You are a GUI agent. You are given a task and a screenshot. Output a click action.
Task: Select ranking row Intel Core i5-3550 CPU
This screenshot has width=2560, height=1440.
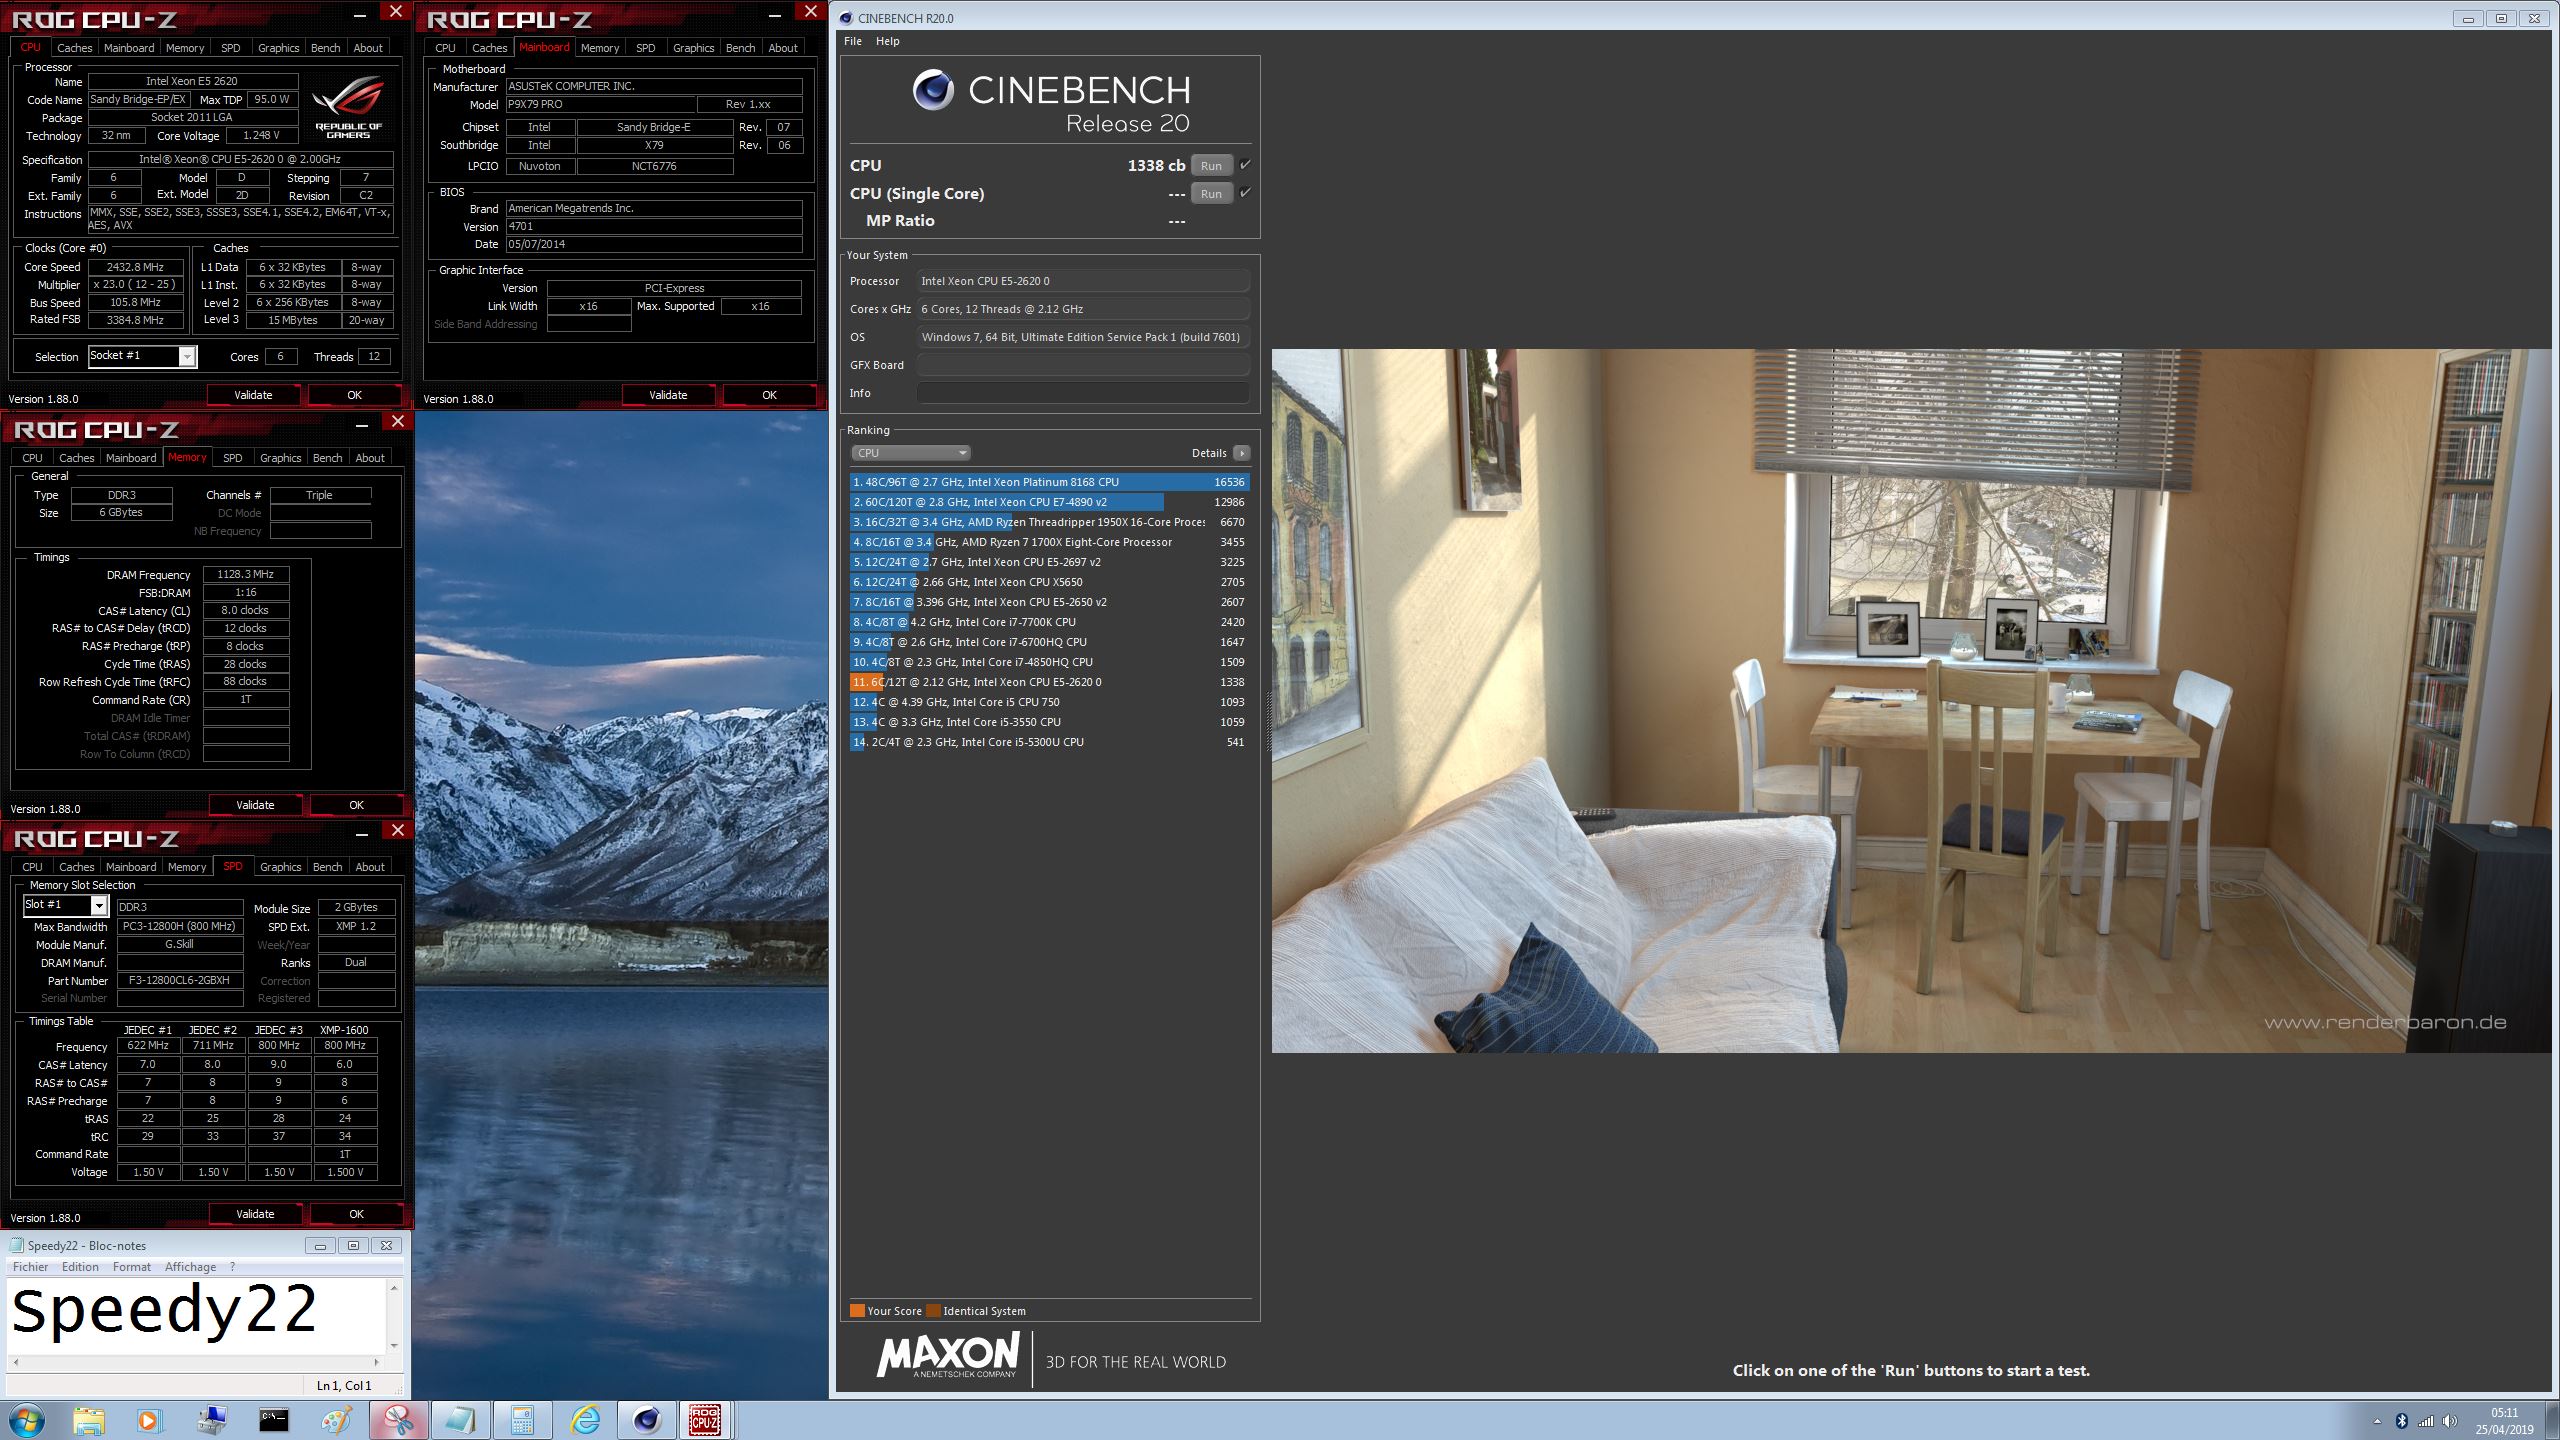pyautogui.click(x=1049, y=722)
